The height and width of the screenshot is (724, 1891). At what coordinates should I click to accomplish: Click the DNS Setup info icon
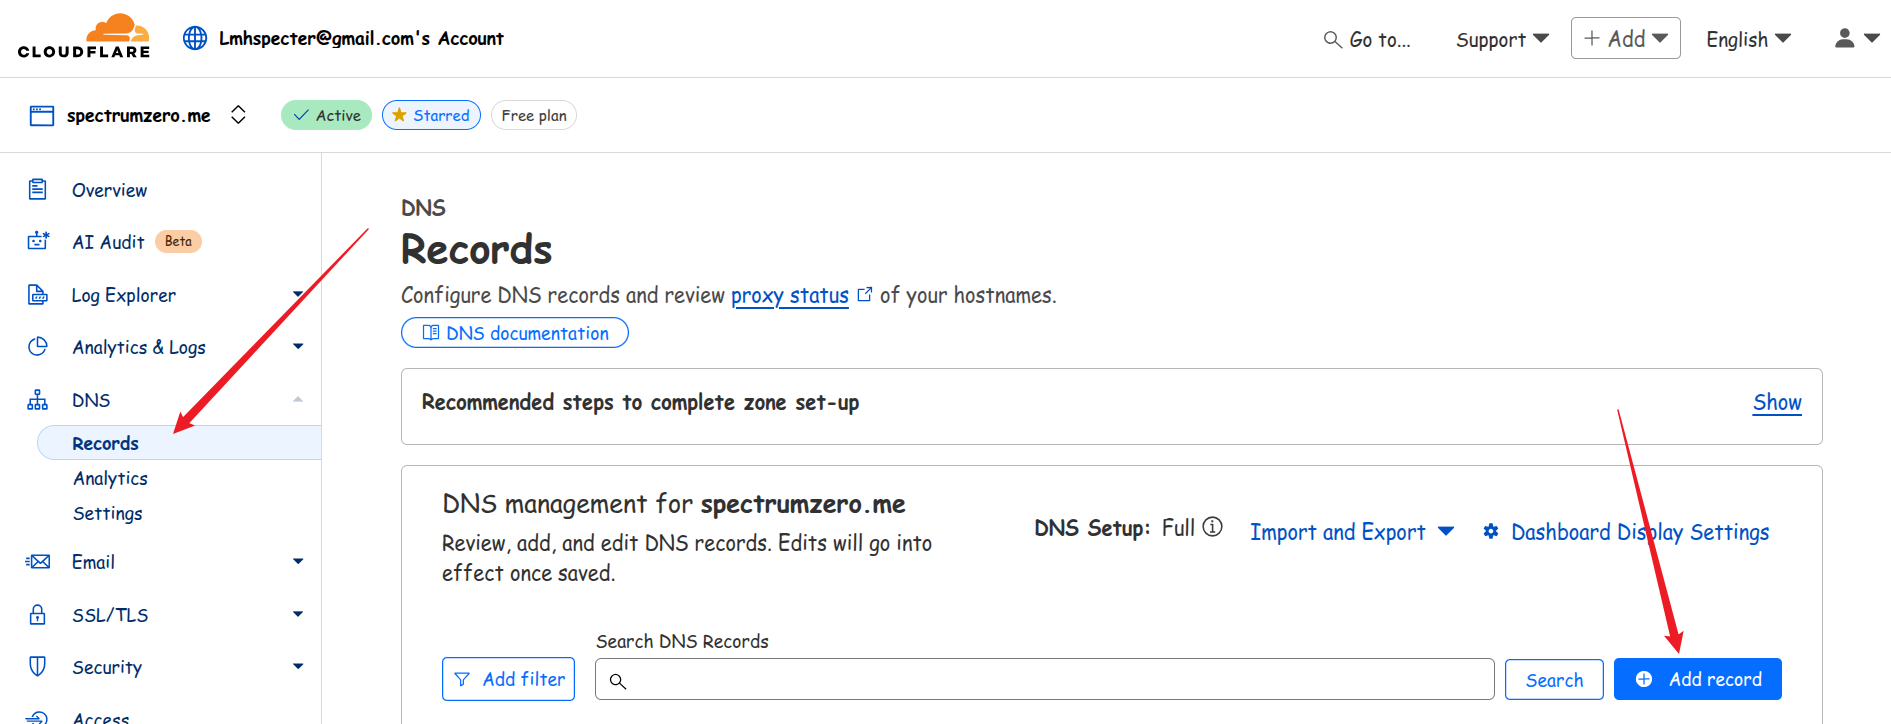click(x=1212, y=527)
